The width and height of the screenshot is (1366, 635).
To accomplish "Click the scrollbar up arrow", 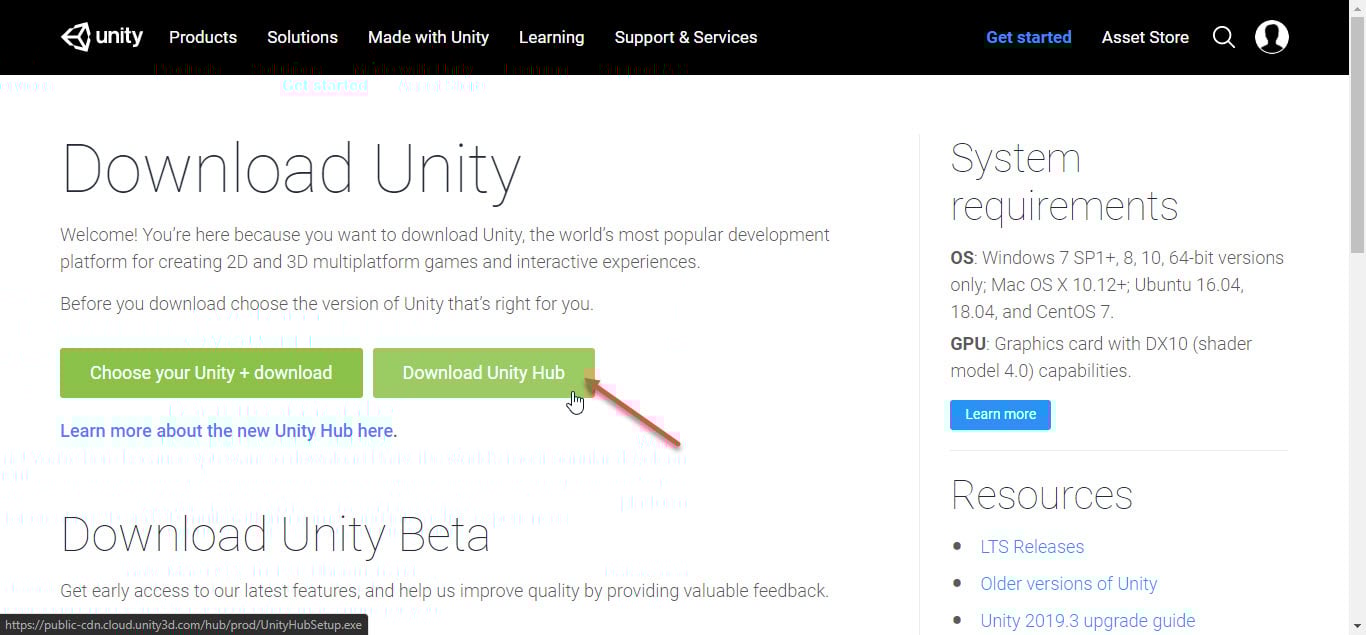I will point(1357,8).
